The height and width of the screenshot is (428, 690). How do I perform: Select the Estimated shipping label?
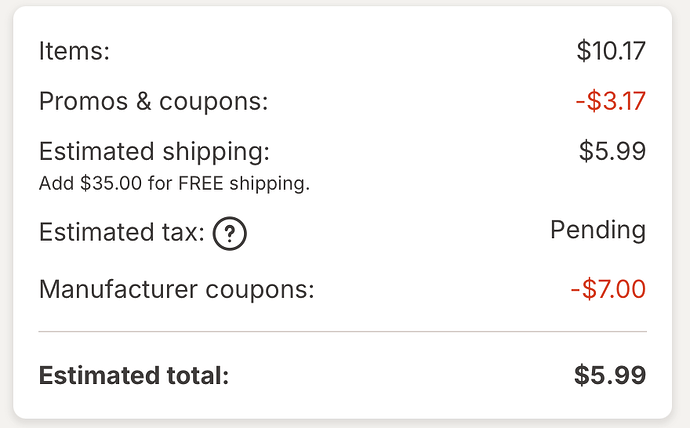click(x=154, y=152)
